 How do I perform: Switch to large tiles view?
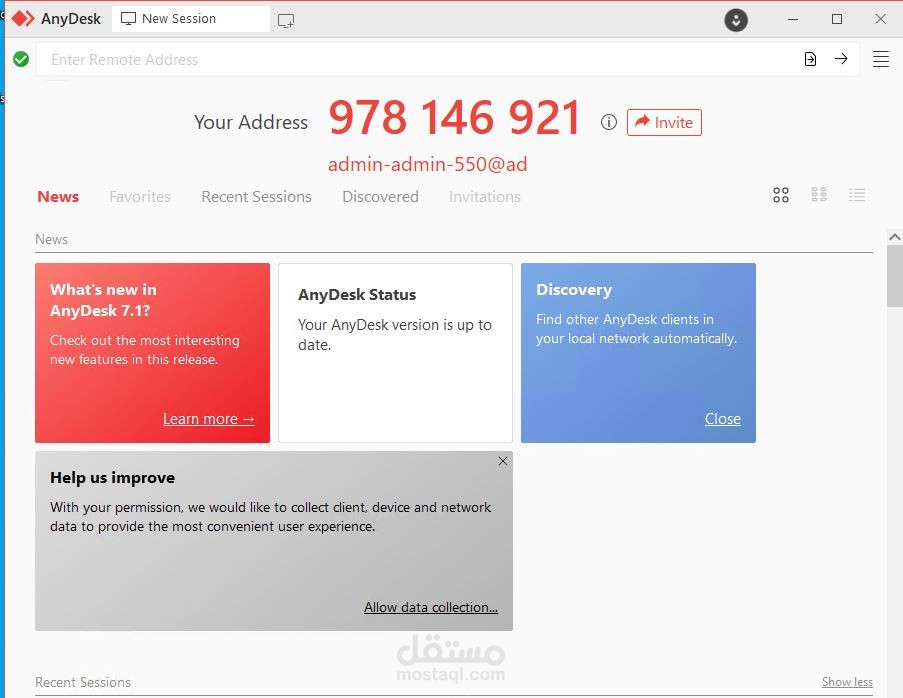(x=781, y=195)
